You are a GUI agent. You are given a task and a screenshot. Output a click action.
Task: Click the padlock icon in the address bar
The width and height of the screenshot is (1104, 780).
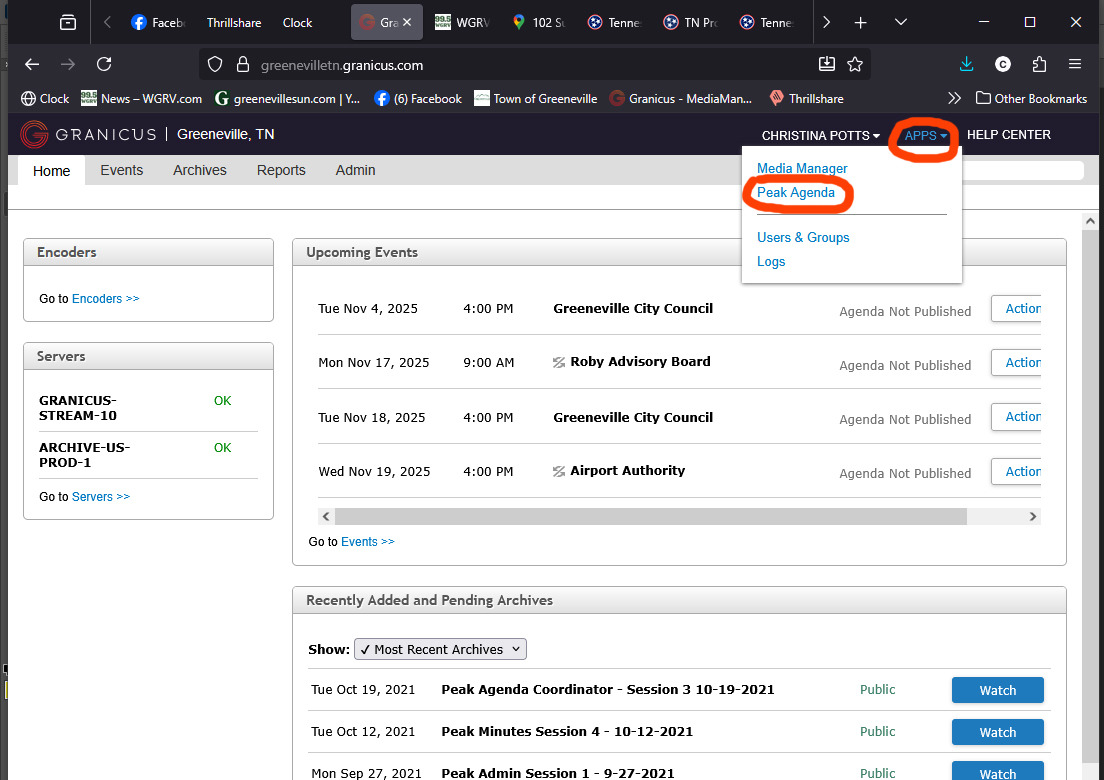point(243,63)
